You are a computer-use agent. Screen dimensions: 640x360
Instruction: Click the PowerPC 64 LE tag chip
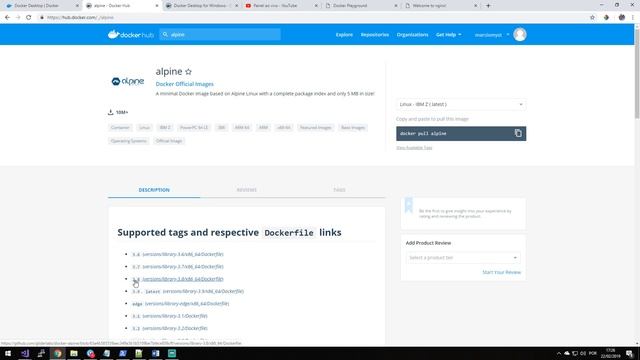194,128
